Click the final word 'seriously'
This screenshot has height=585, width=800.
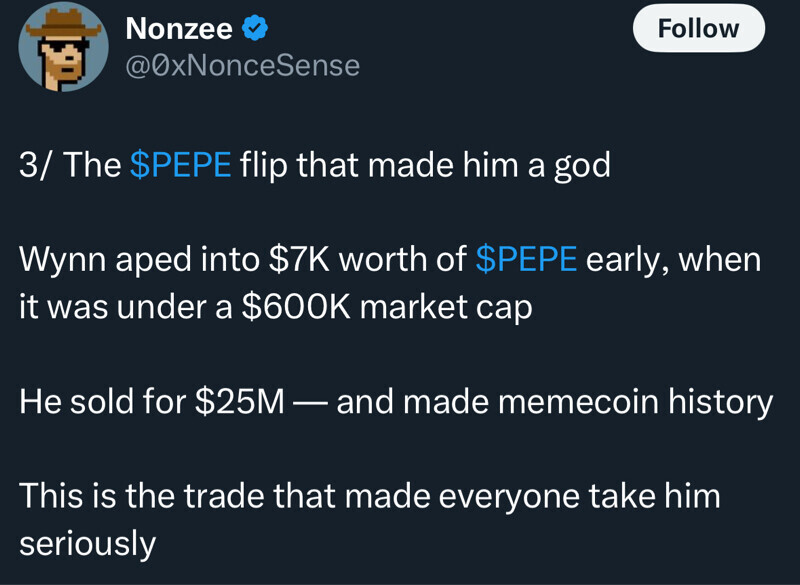(x=88, y=542)
